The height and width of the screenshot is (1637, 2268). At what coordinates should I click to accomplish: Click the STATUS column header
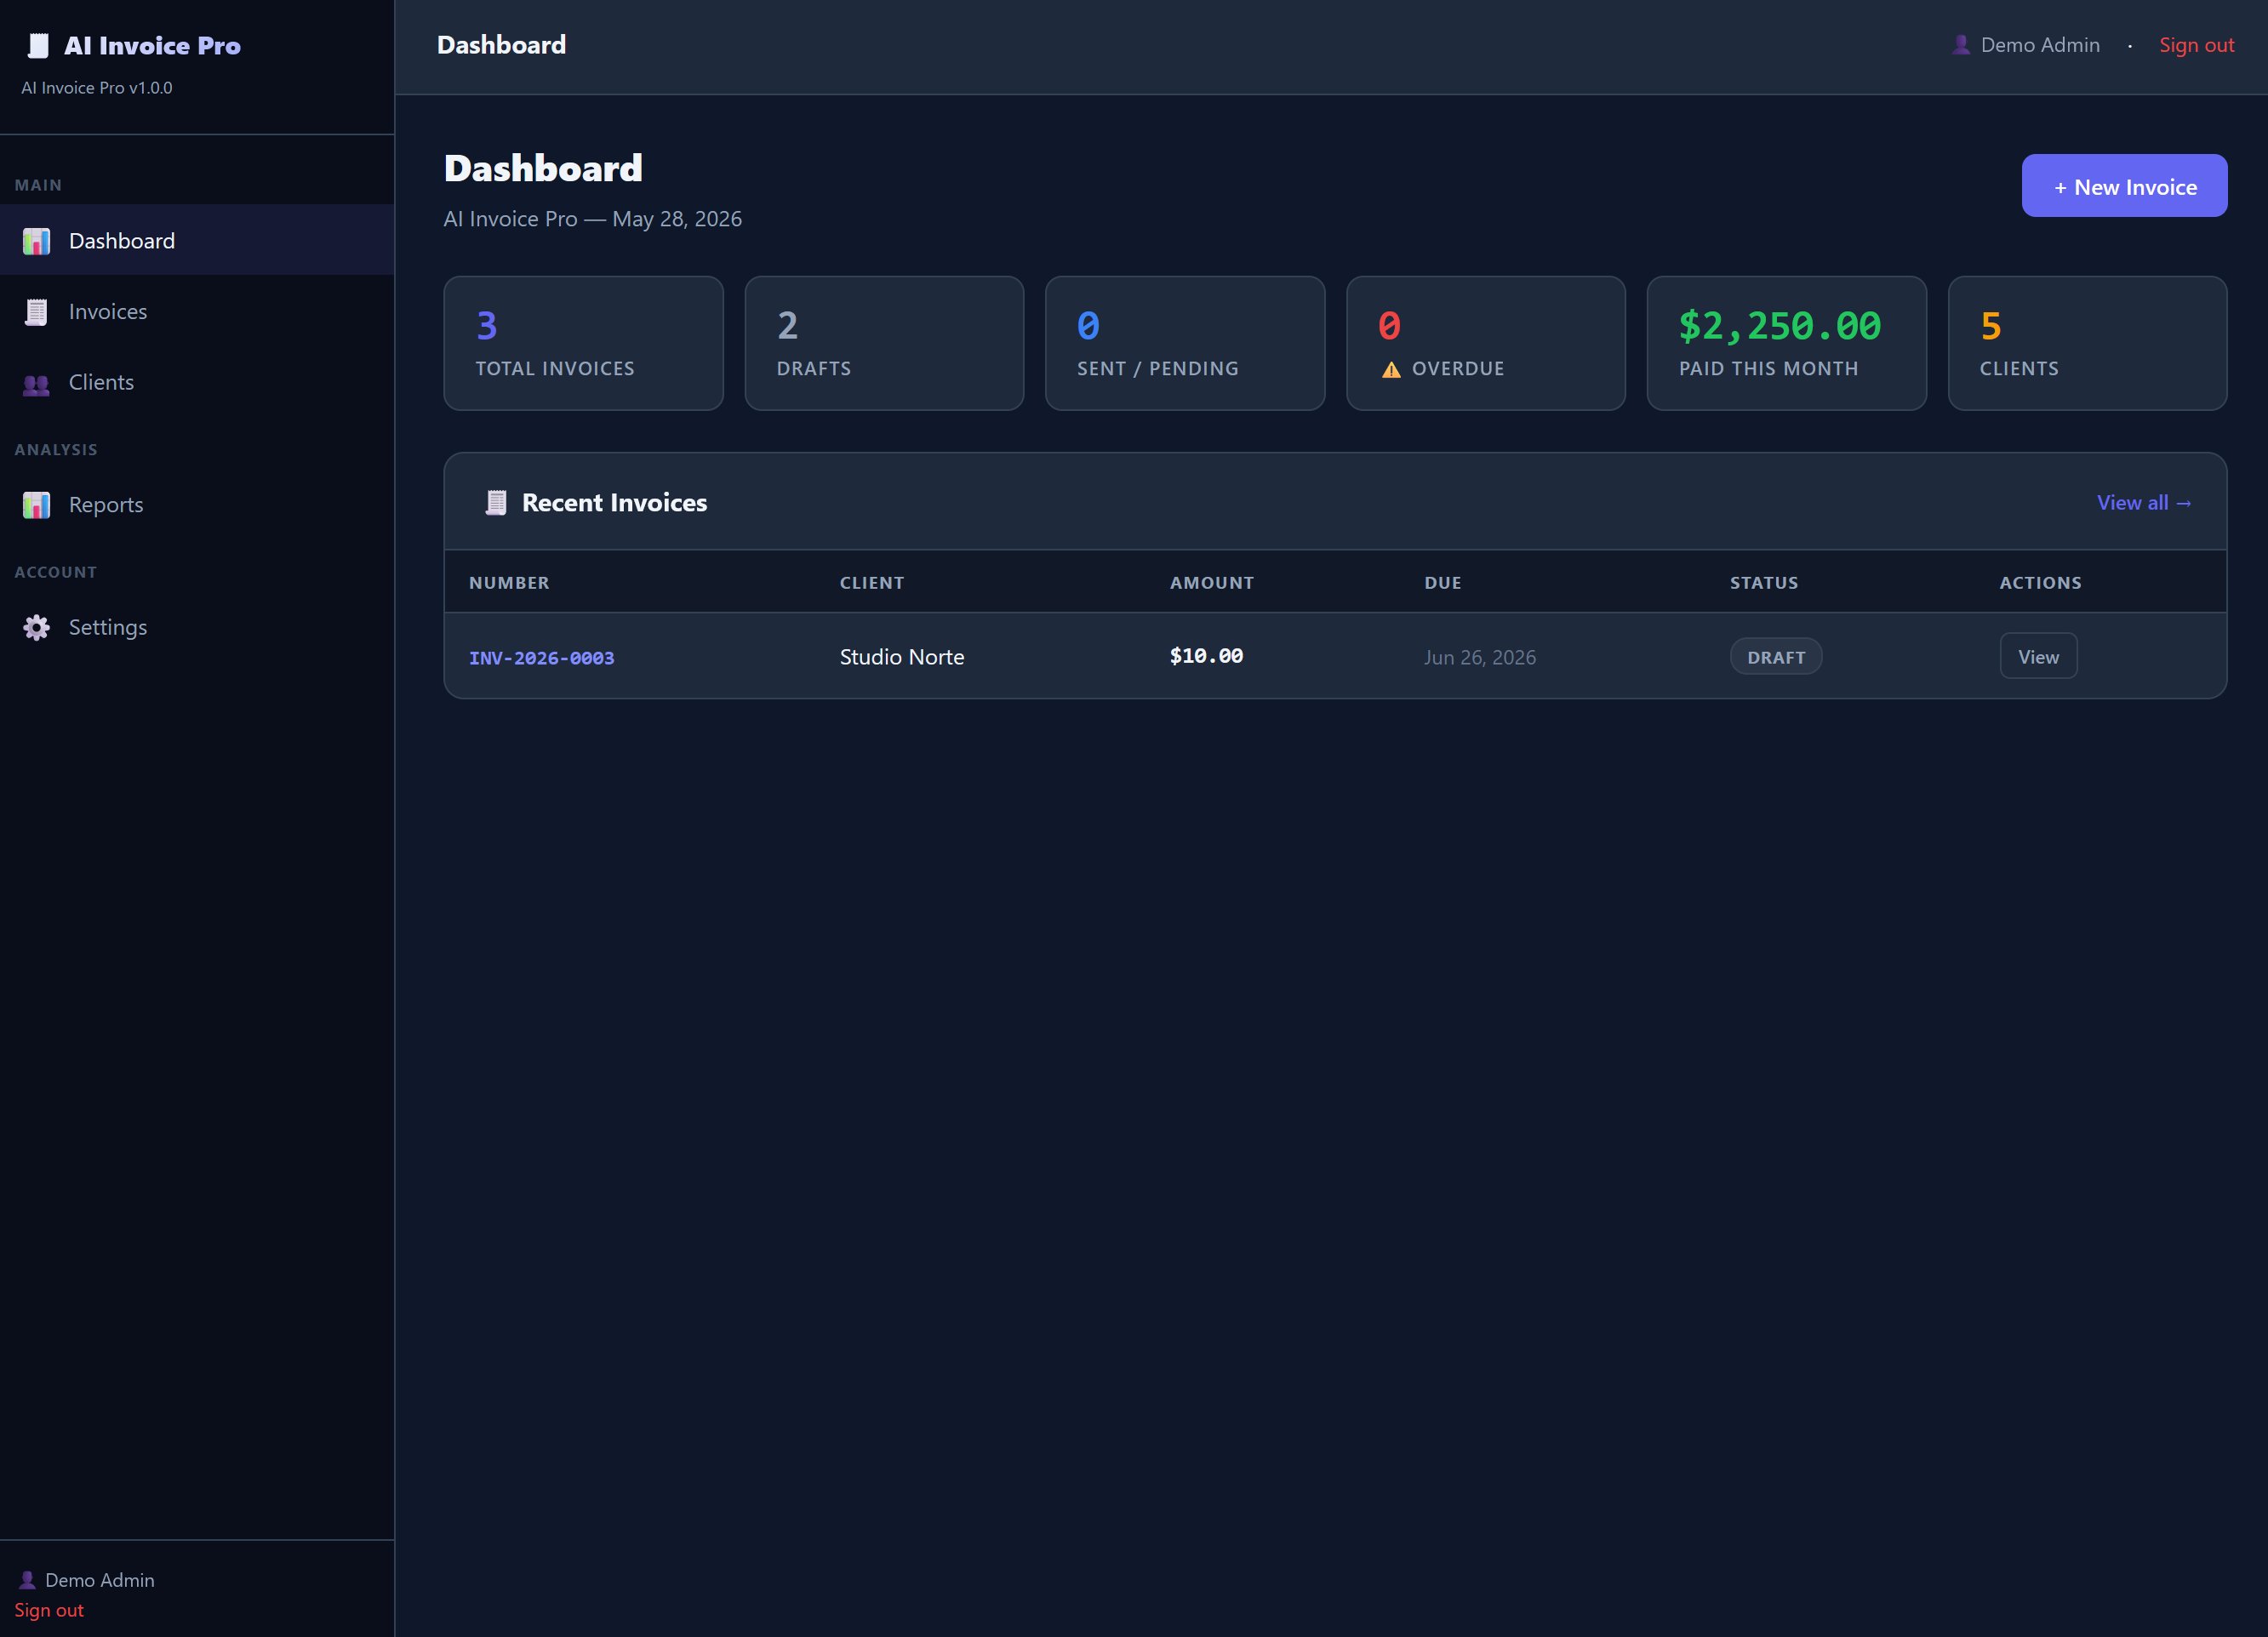click(x=1764, y=583)
